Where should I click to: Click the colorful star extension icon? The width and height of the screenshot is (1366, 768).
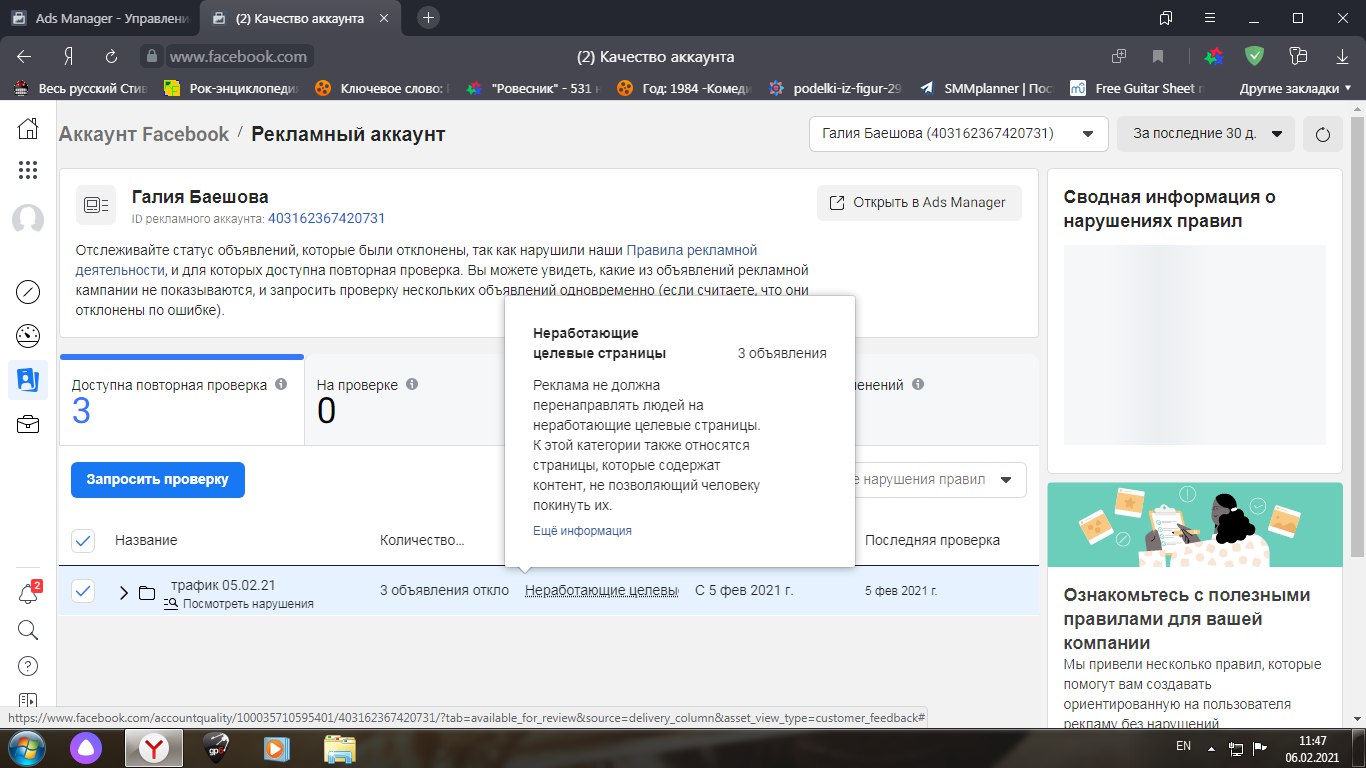pos(1213,57)
